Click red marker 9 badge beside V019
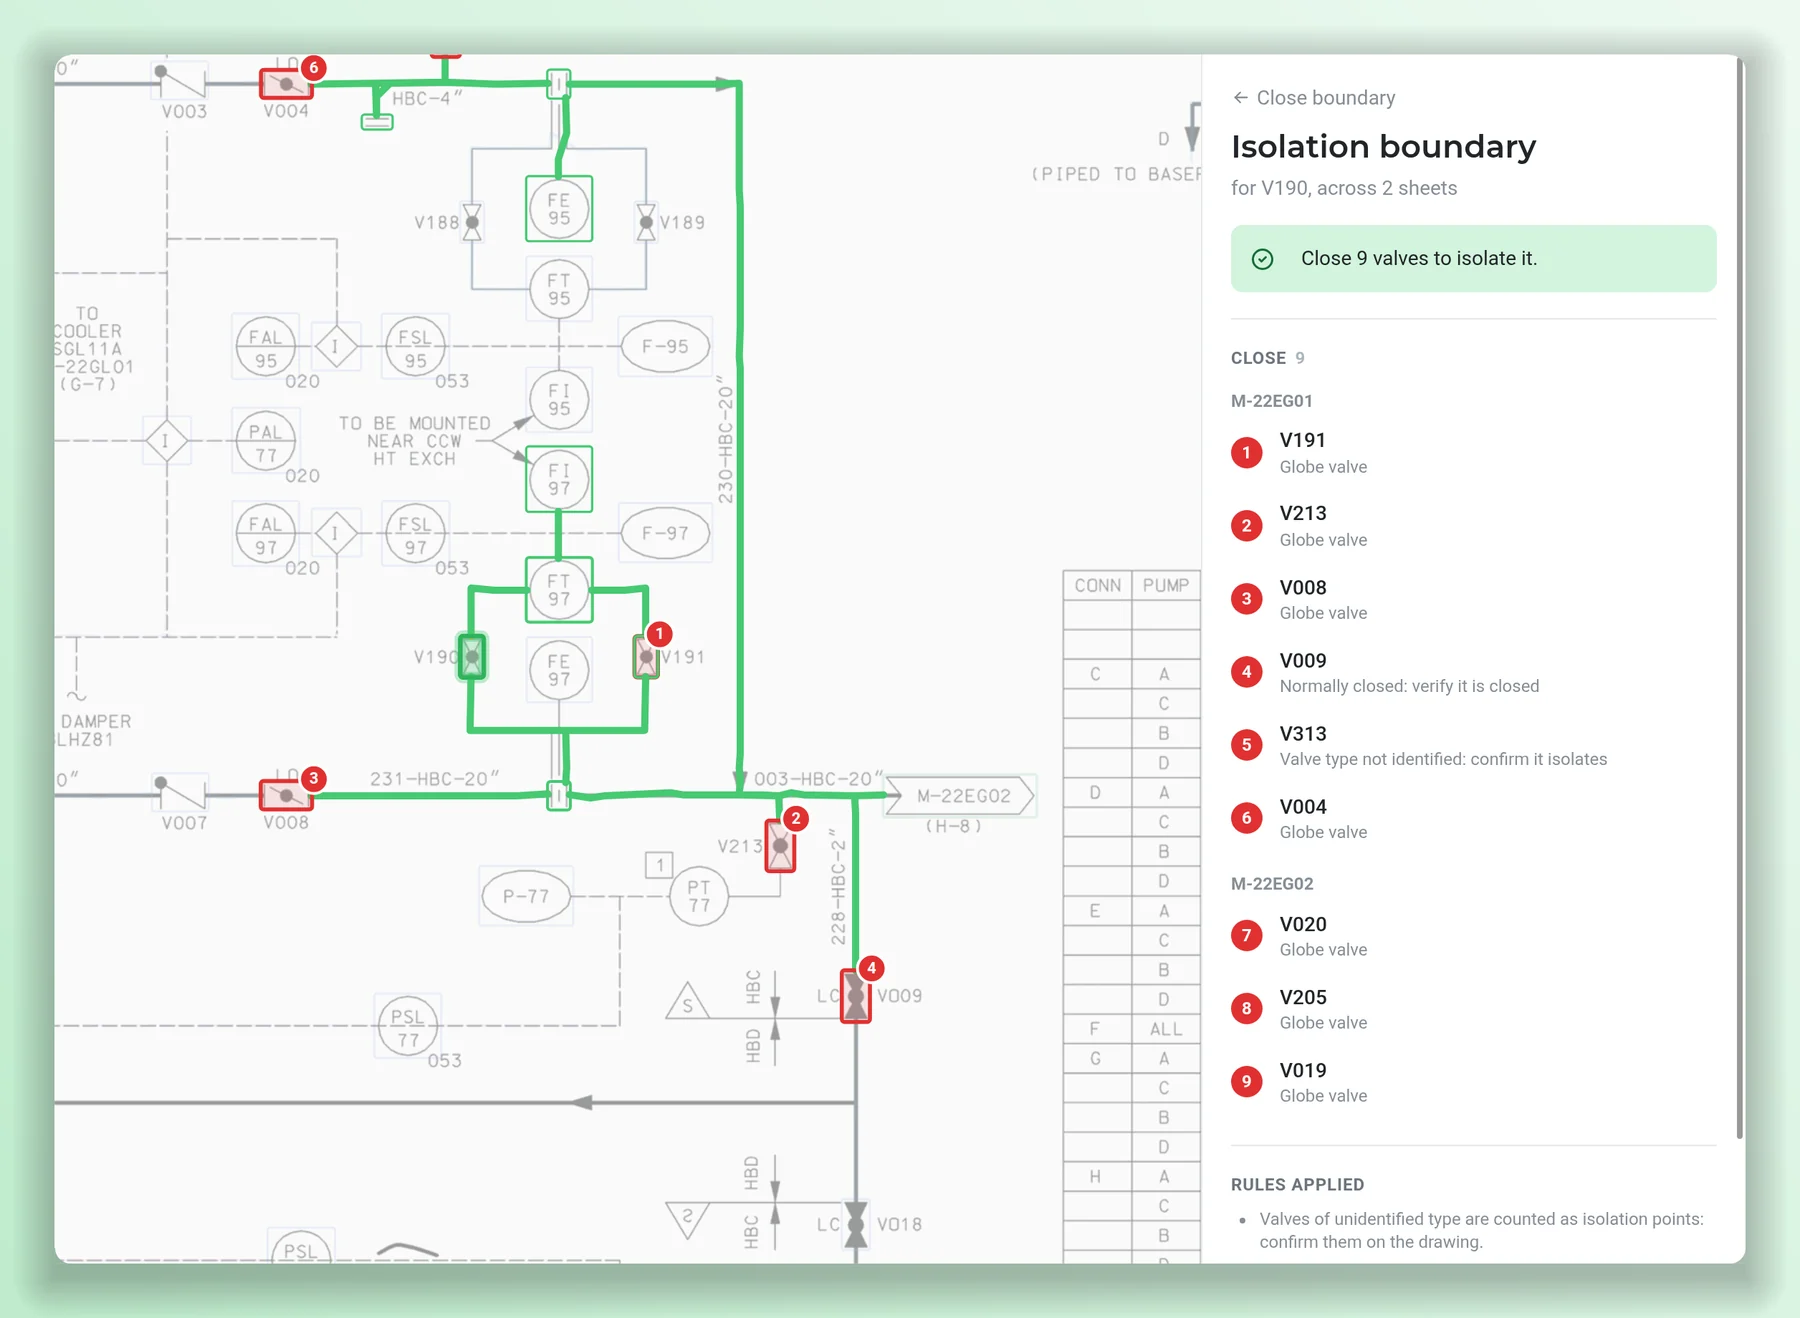The image size is (1800, 1318). coord(1246,1081)
